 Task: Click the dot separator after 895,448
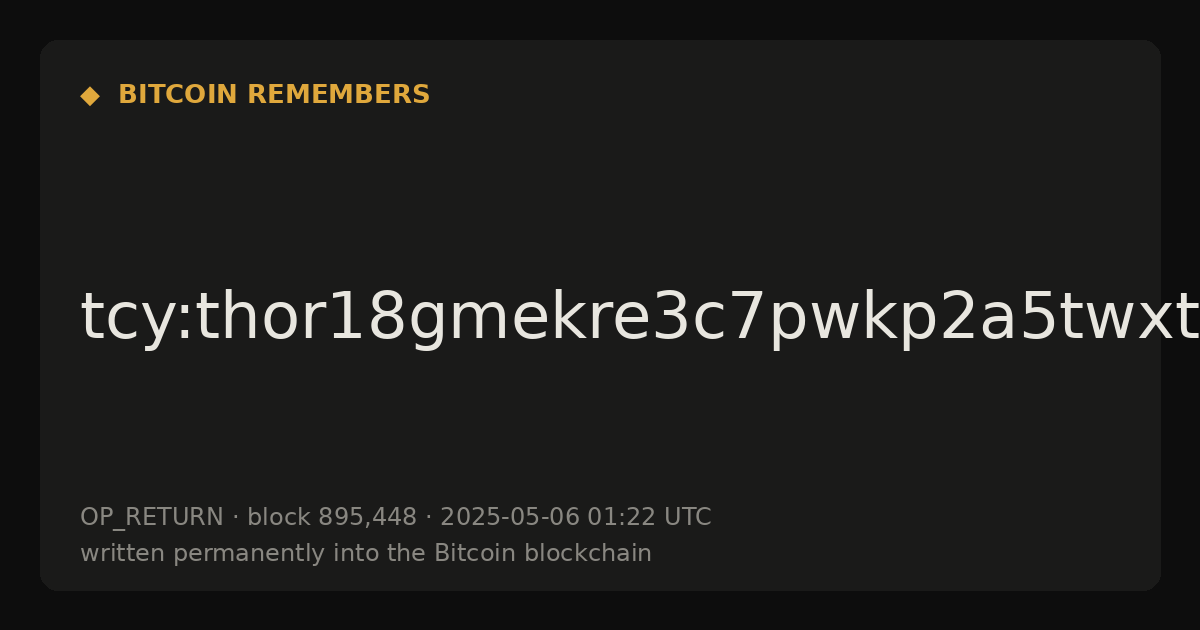[429, 518]
